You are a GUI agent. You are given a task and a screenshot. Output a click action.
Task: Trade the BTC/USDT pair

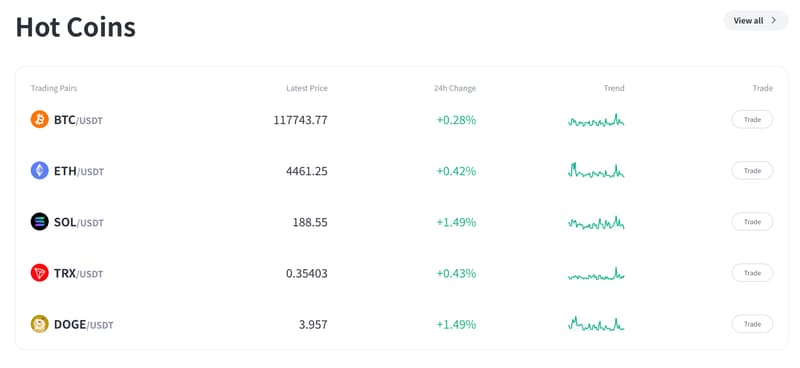click(x=752, y=119)
